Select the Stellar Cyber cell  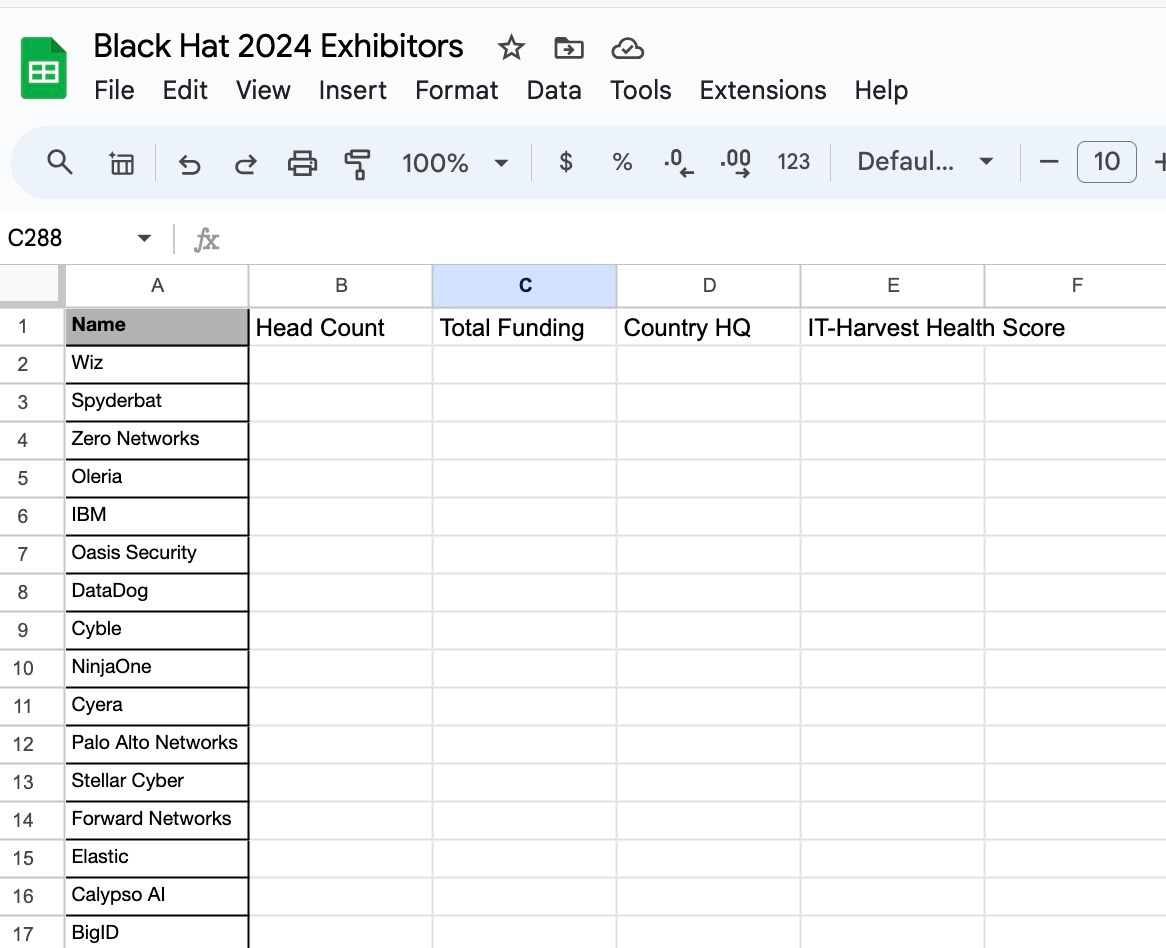click(157, 782)
